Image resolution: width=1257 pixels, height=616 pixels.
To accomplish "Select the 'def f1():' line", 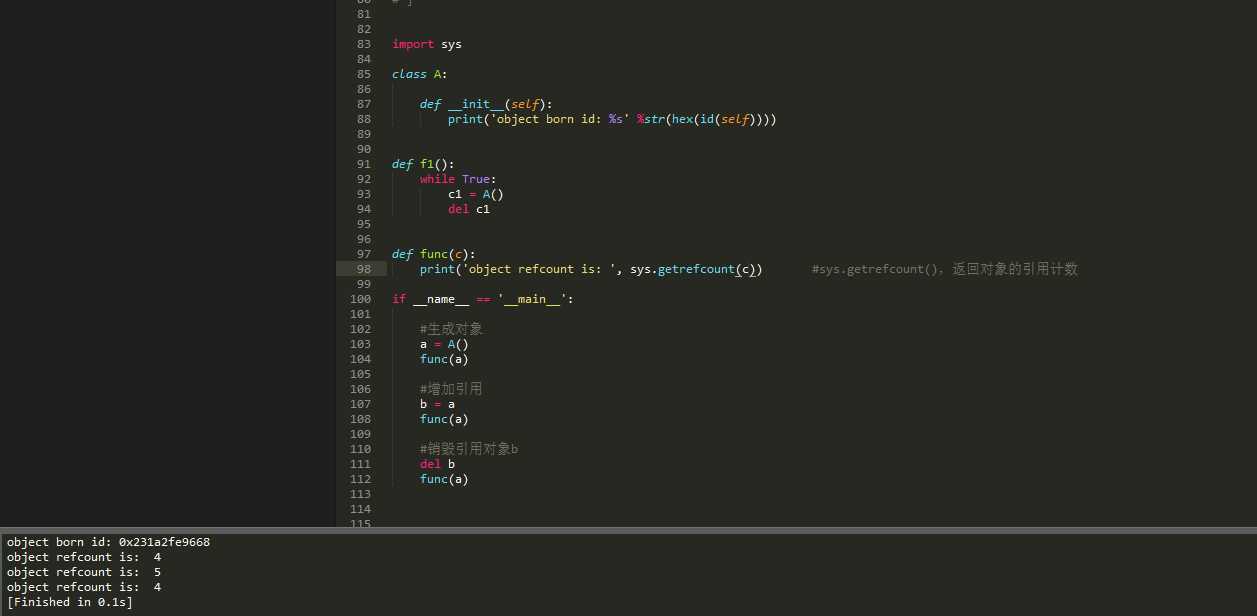I will (423, 164).
